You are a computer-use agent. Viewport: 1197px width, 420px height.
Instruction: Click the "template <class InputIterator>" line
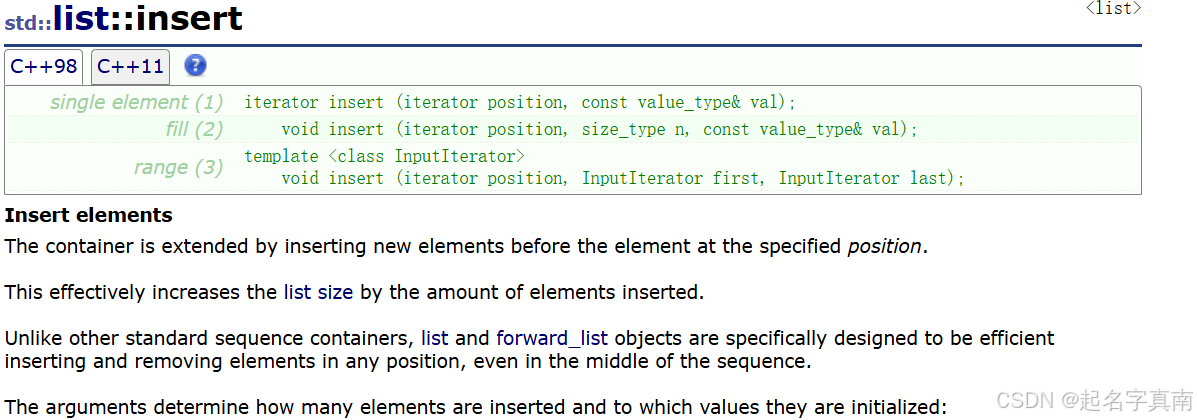[385, 157]
